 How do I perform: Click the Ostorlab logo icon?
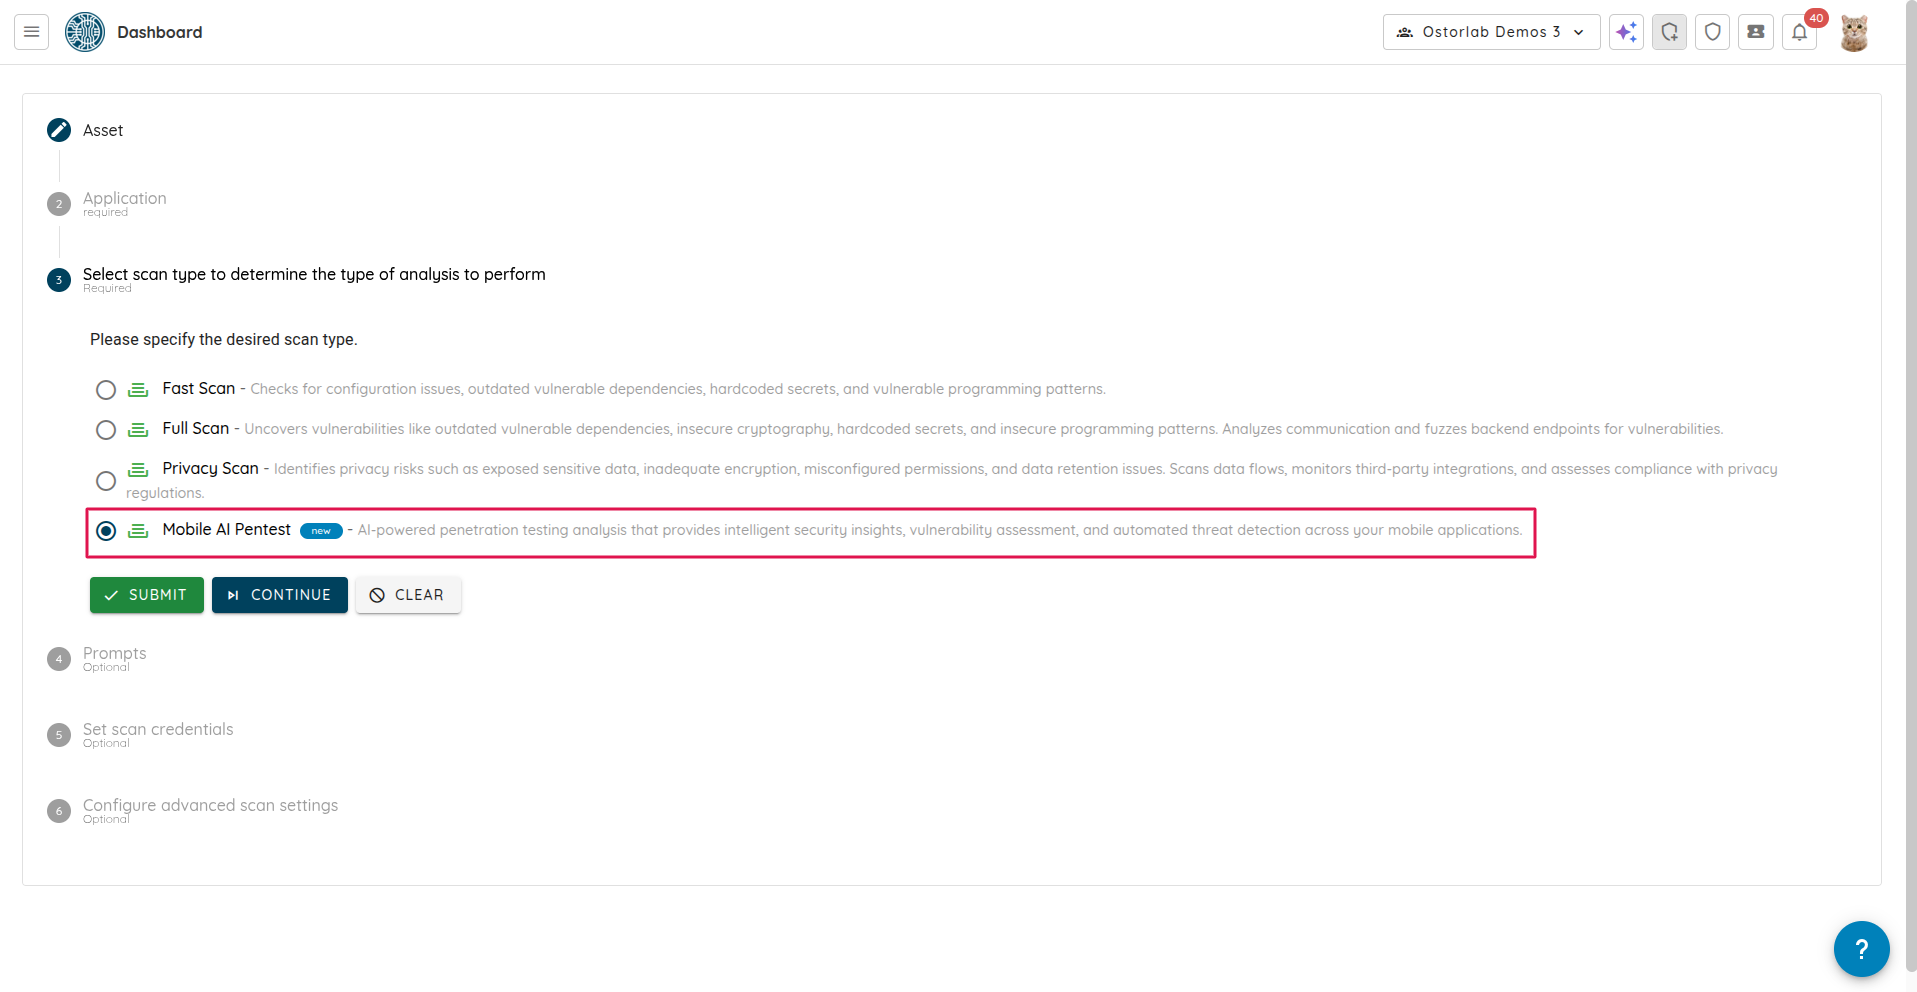[x=85, y=32]
